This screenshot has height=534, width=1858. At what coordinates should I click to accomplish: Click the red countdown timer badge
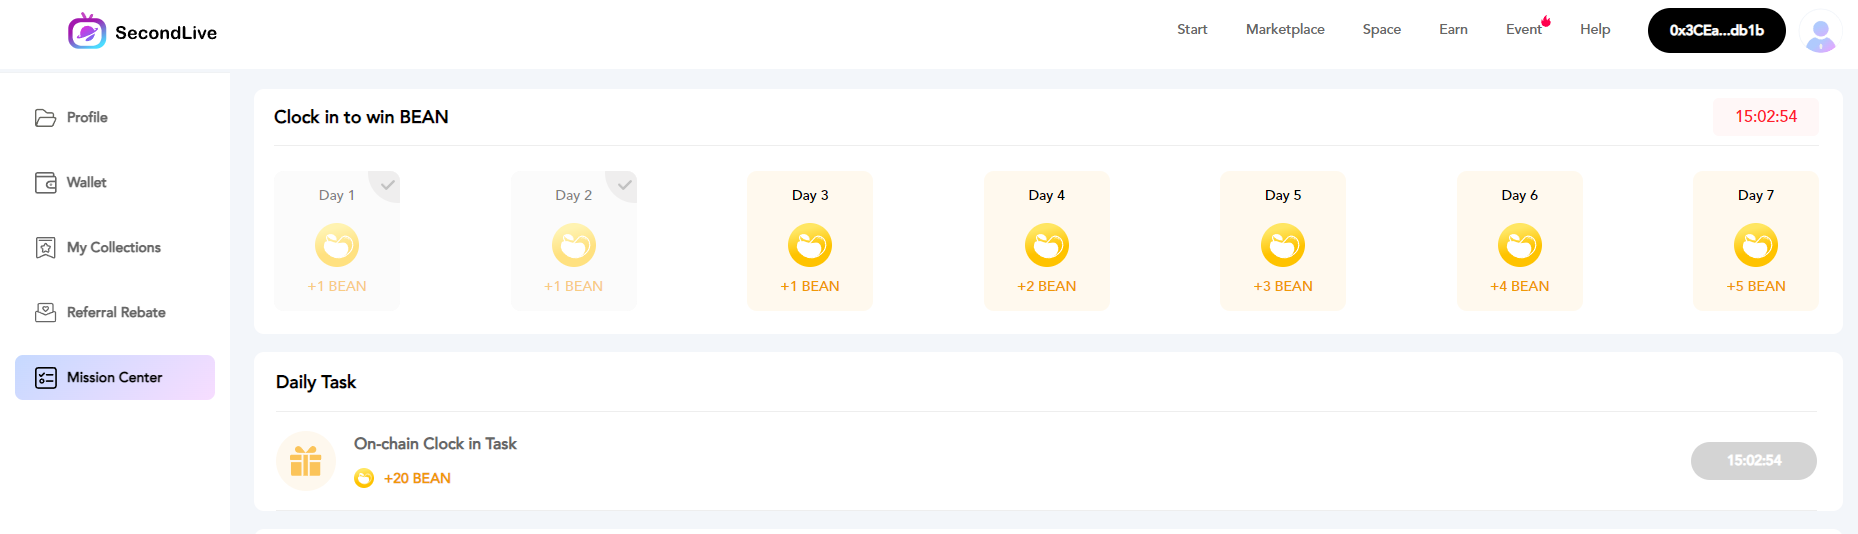1765,117
